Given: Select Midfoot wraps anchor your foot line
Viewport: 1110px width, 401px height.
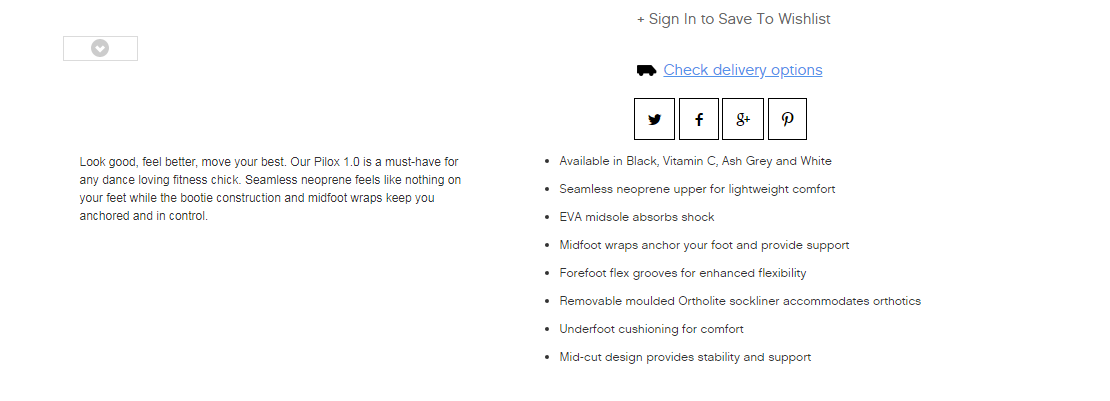Looking at the screenshot, I should tap(704, 245).
